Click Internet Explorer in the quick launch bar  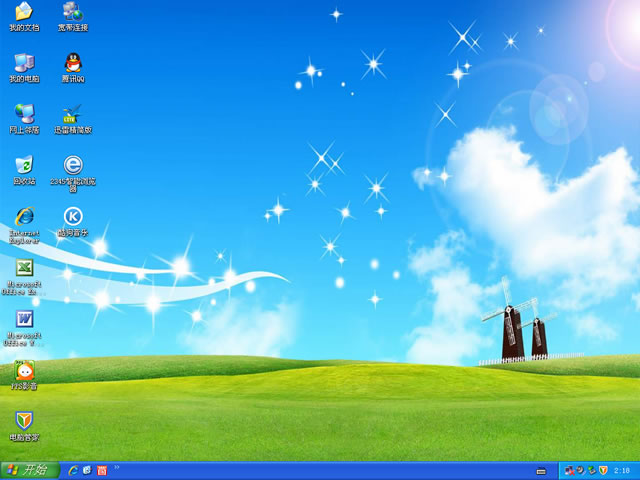(x=73, y=470)
